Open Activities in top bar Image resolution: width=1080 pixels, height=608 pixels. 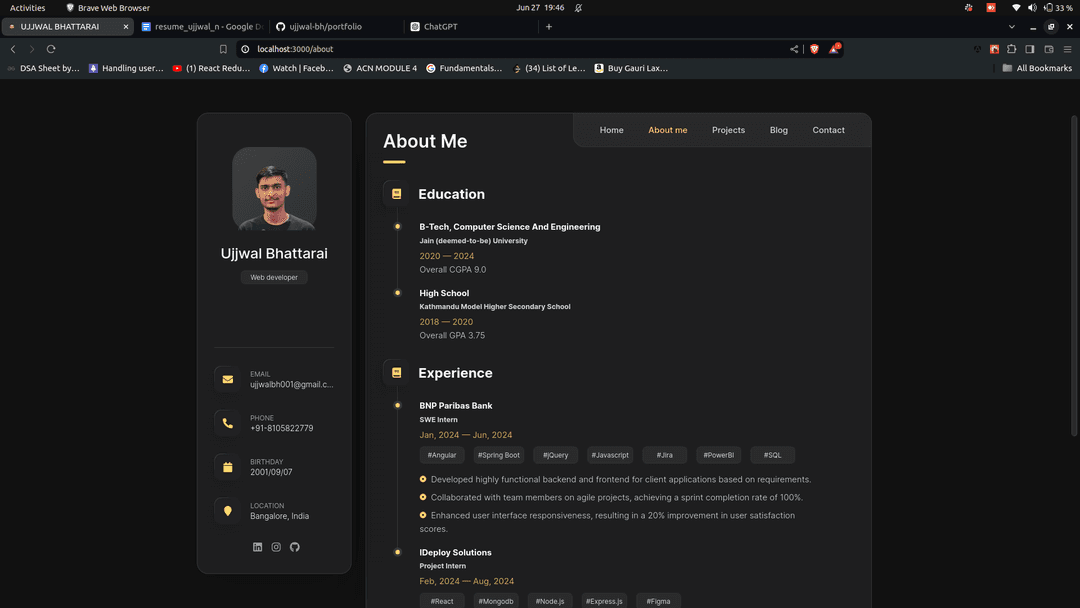pos(28,8)
